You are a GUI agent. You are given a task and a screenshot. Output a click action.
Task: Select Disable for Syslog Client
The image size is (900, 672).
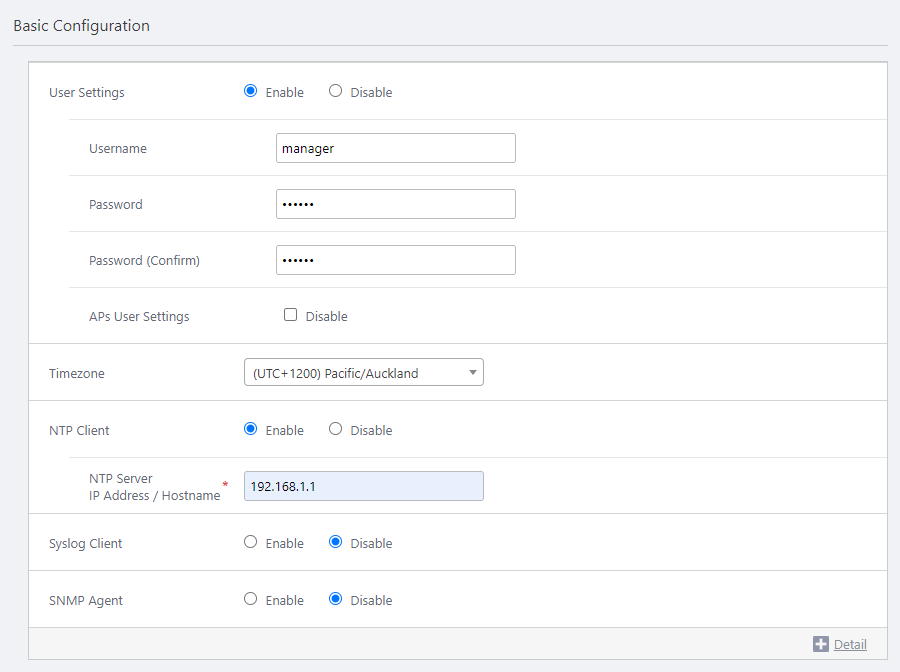tap(336, 542)
